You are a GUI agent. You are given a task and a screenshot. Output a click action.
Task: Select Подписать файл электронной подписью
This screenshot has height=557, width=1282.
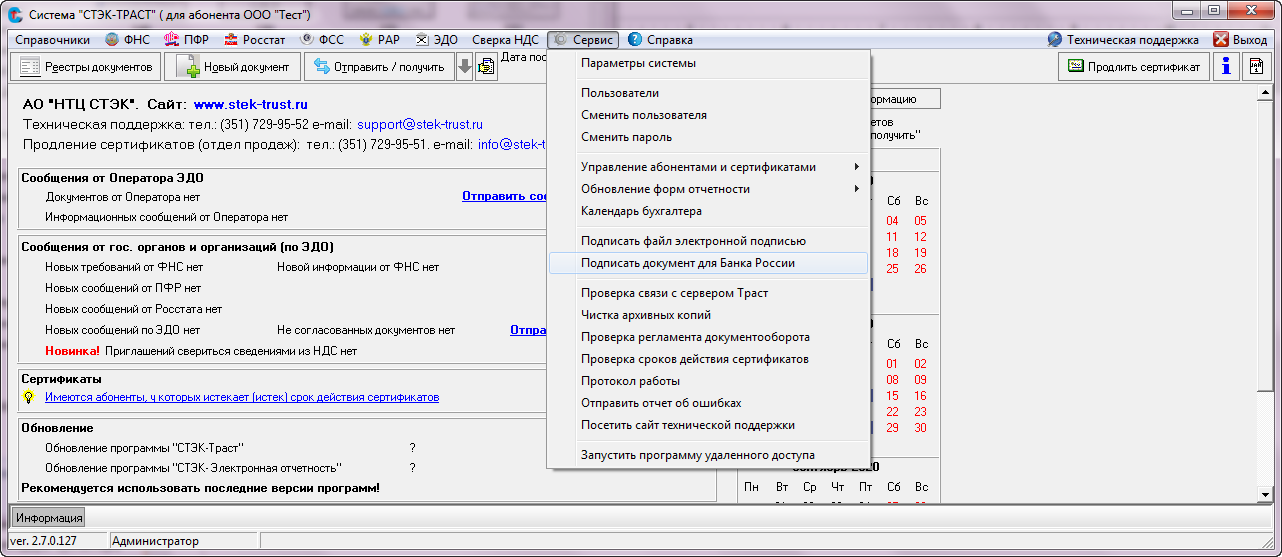[709, 241]
